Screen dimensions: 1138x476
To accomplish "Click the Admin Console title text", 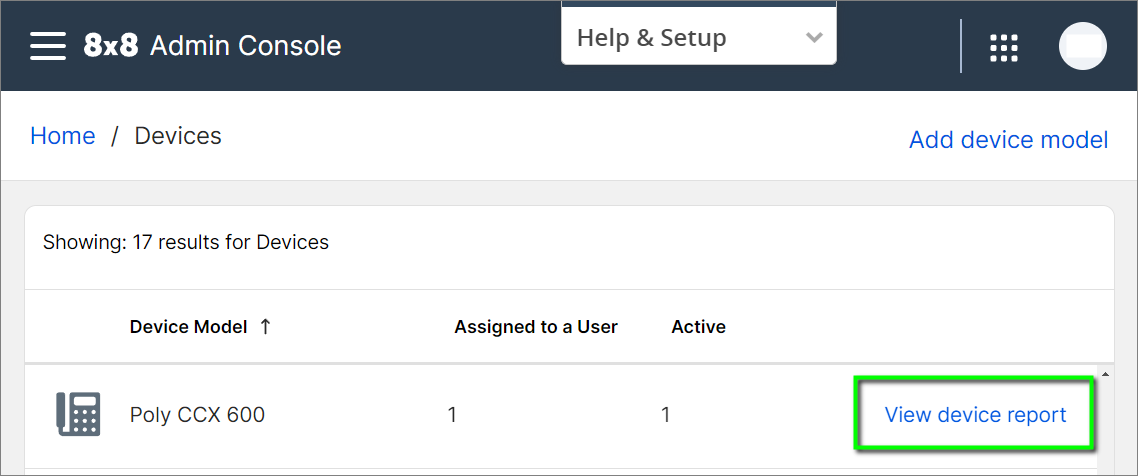I will point(245,46).
